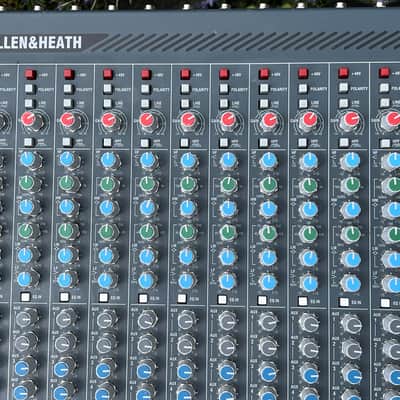Select topmost blue EQ knob on leftmost full strip
Image resolution: width=400 pixels, height=400 pixels.
[x=27, y=159]
